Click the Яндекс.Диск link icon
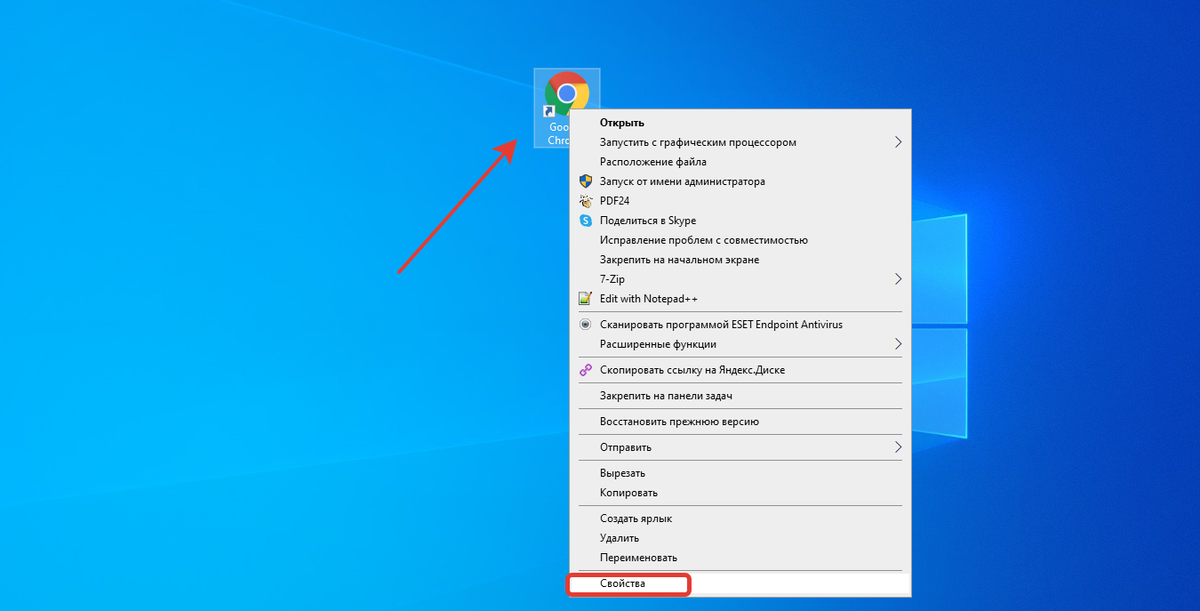 [x=586, y=370]
